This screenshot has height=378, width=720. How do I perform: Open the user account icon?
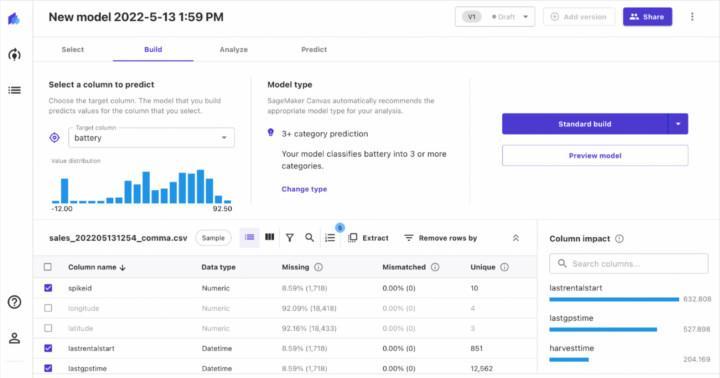(14, 339)
